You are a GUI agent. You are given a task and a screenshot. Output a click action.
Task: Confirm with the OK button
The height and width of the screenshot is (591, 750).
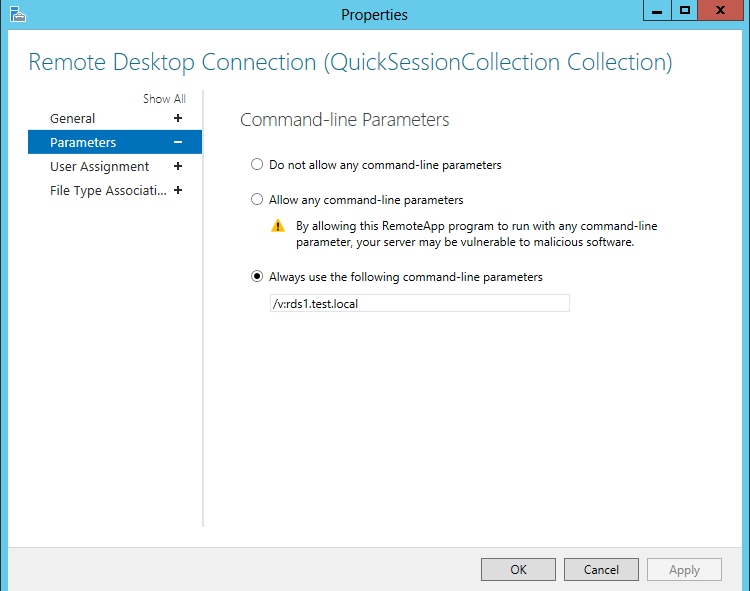518,569
